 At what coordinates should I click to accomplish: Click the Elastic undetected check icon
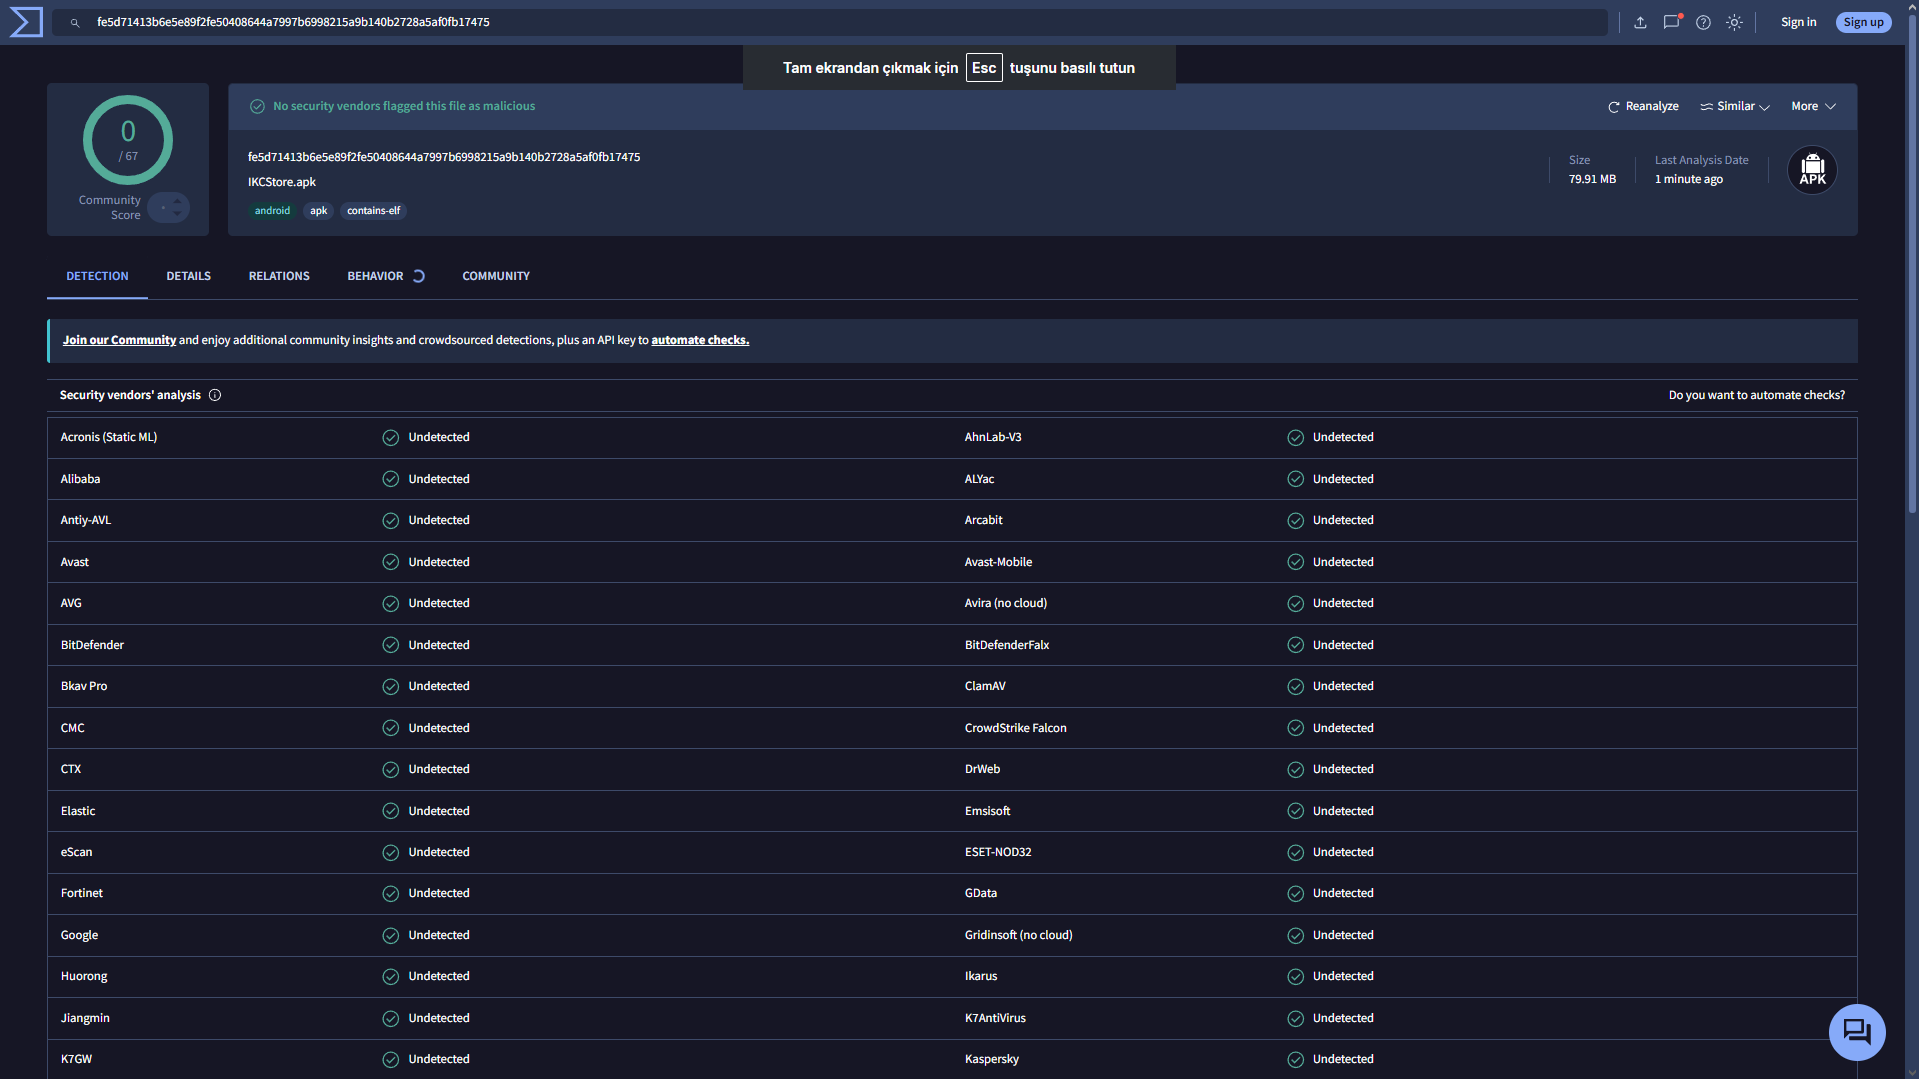click(x=391, y=811)
